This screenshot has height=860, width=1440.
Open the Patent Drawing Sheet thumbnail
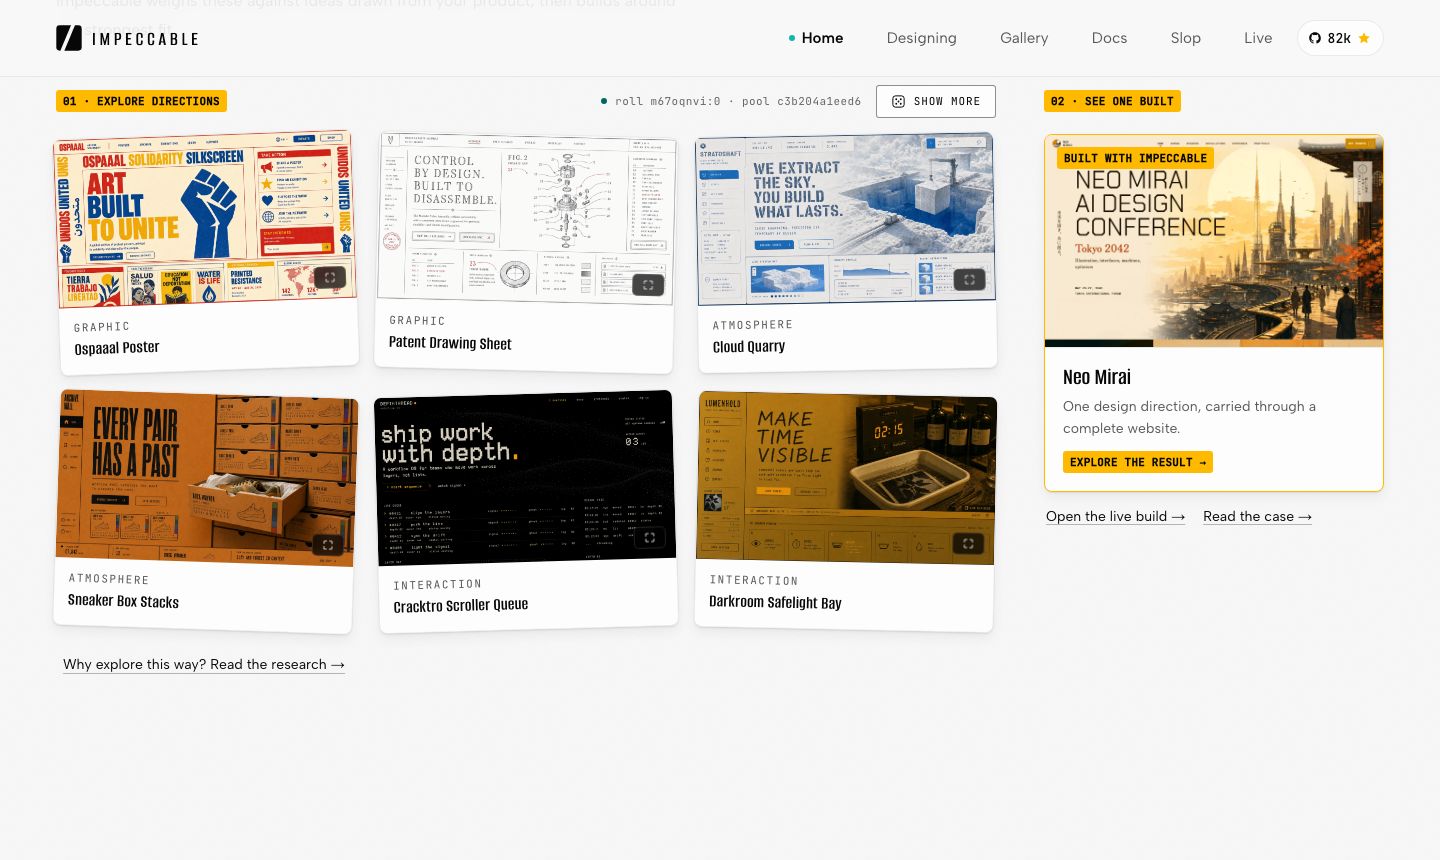[526, 218]
